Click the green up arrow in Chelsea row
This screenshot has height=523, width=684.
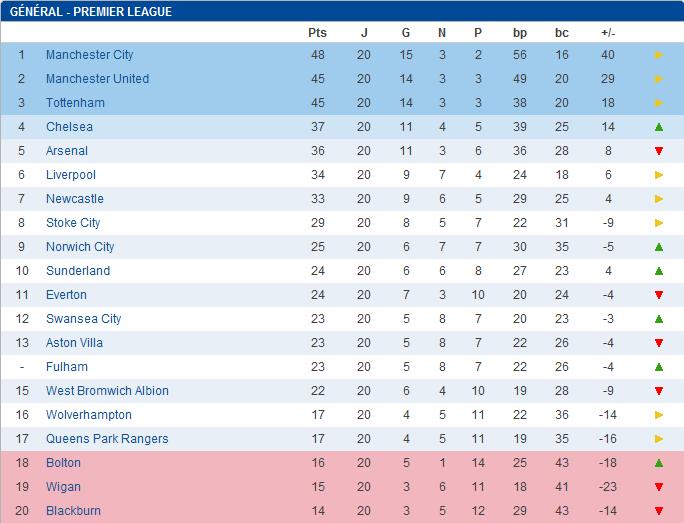(x=659, y=127)
